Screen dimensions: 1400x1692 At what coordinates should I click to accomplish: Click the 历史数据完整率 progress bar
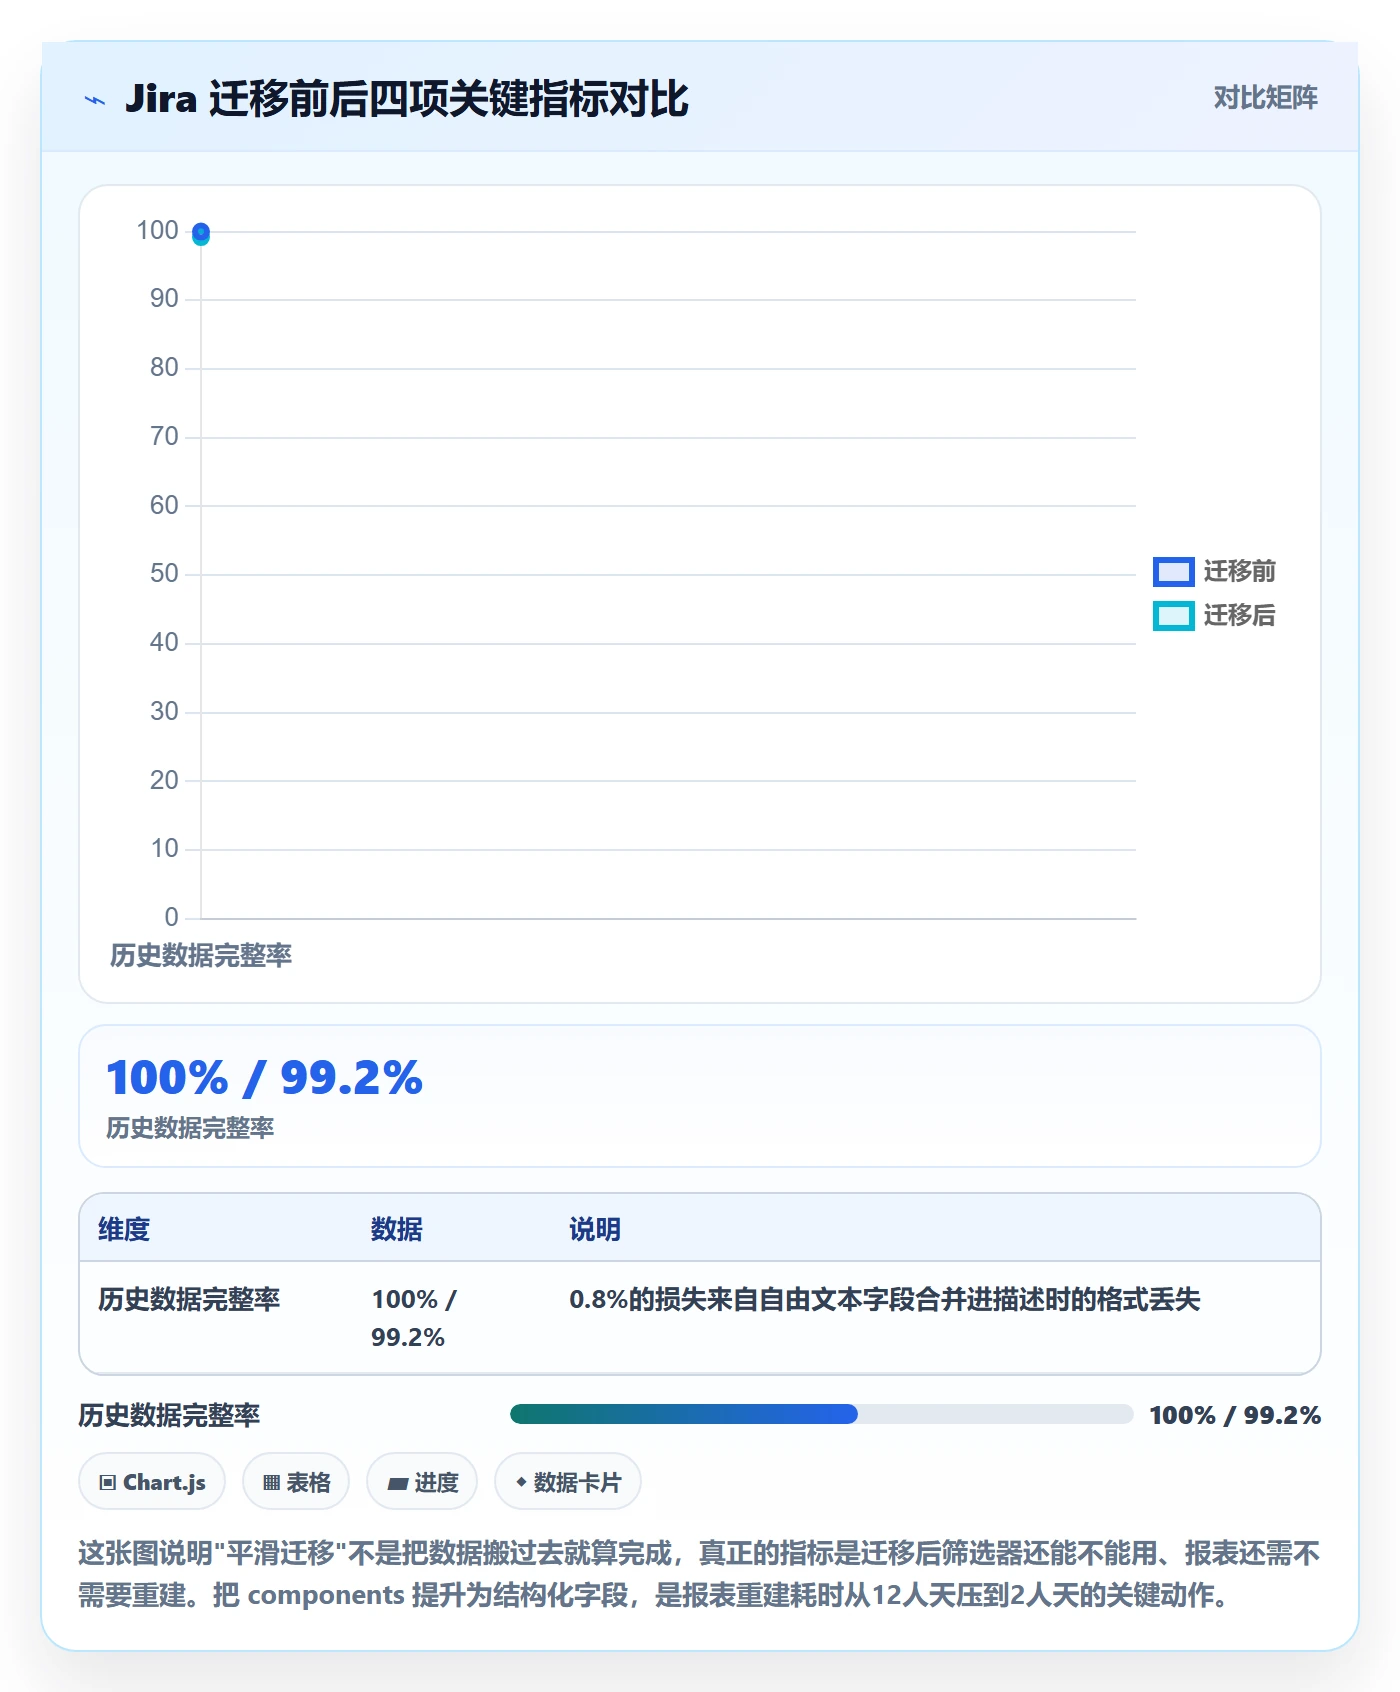pos(821,1414)
